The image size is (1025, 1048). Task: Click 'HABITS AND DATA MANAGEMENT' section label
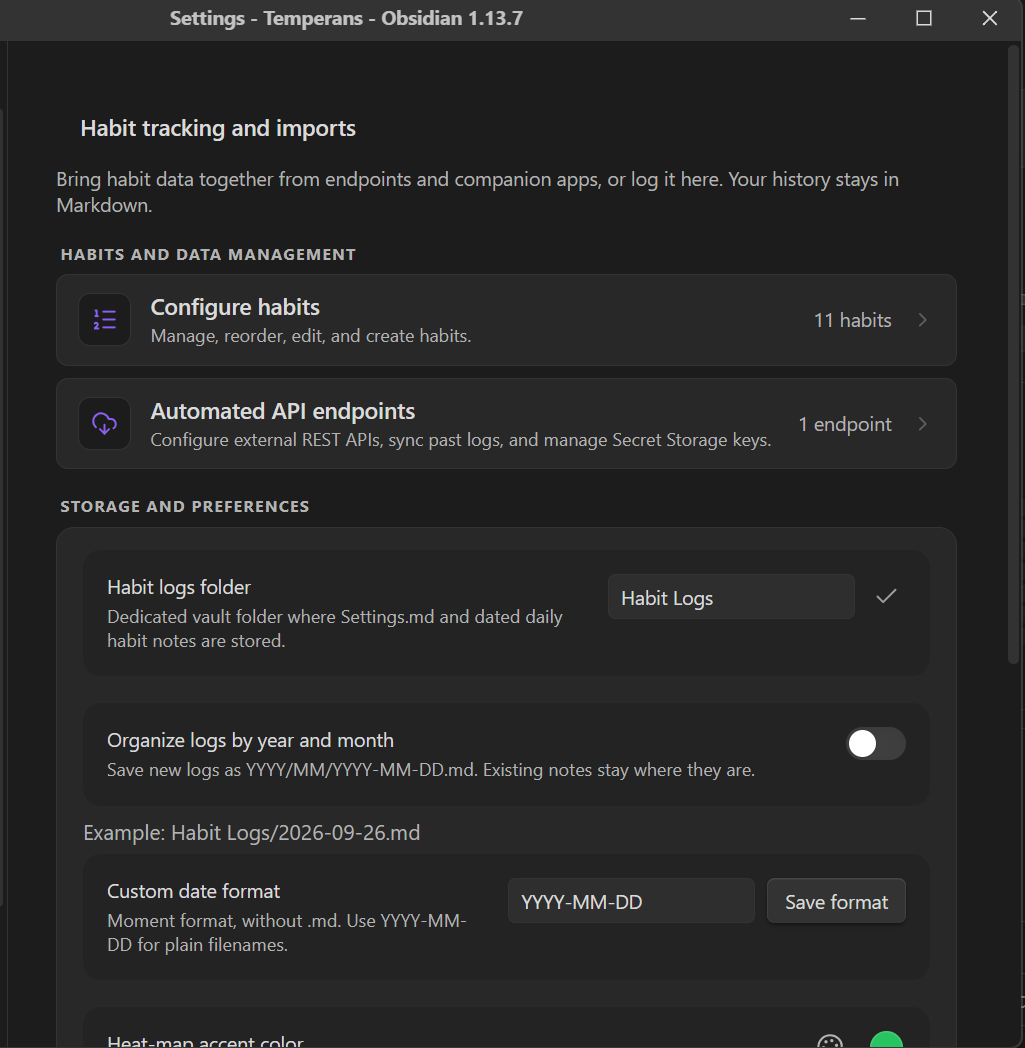point(208,255)
